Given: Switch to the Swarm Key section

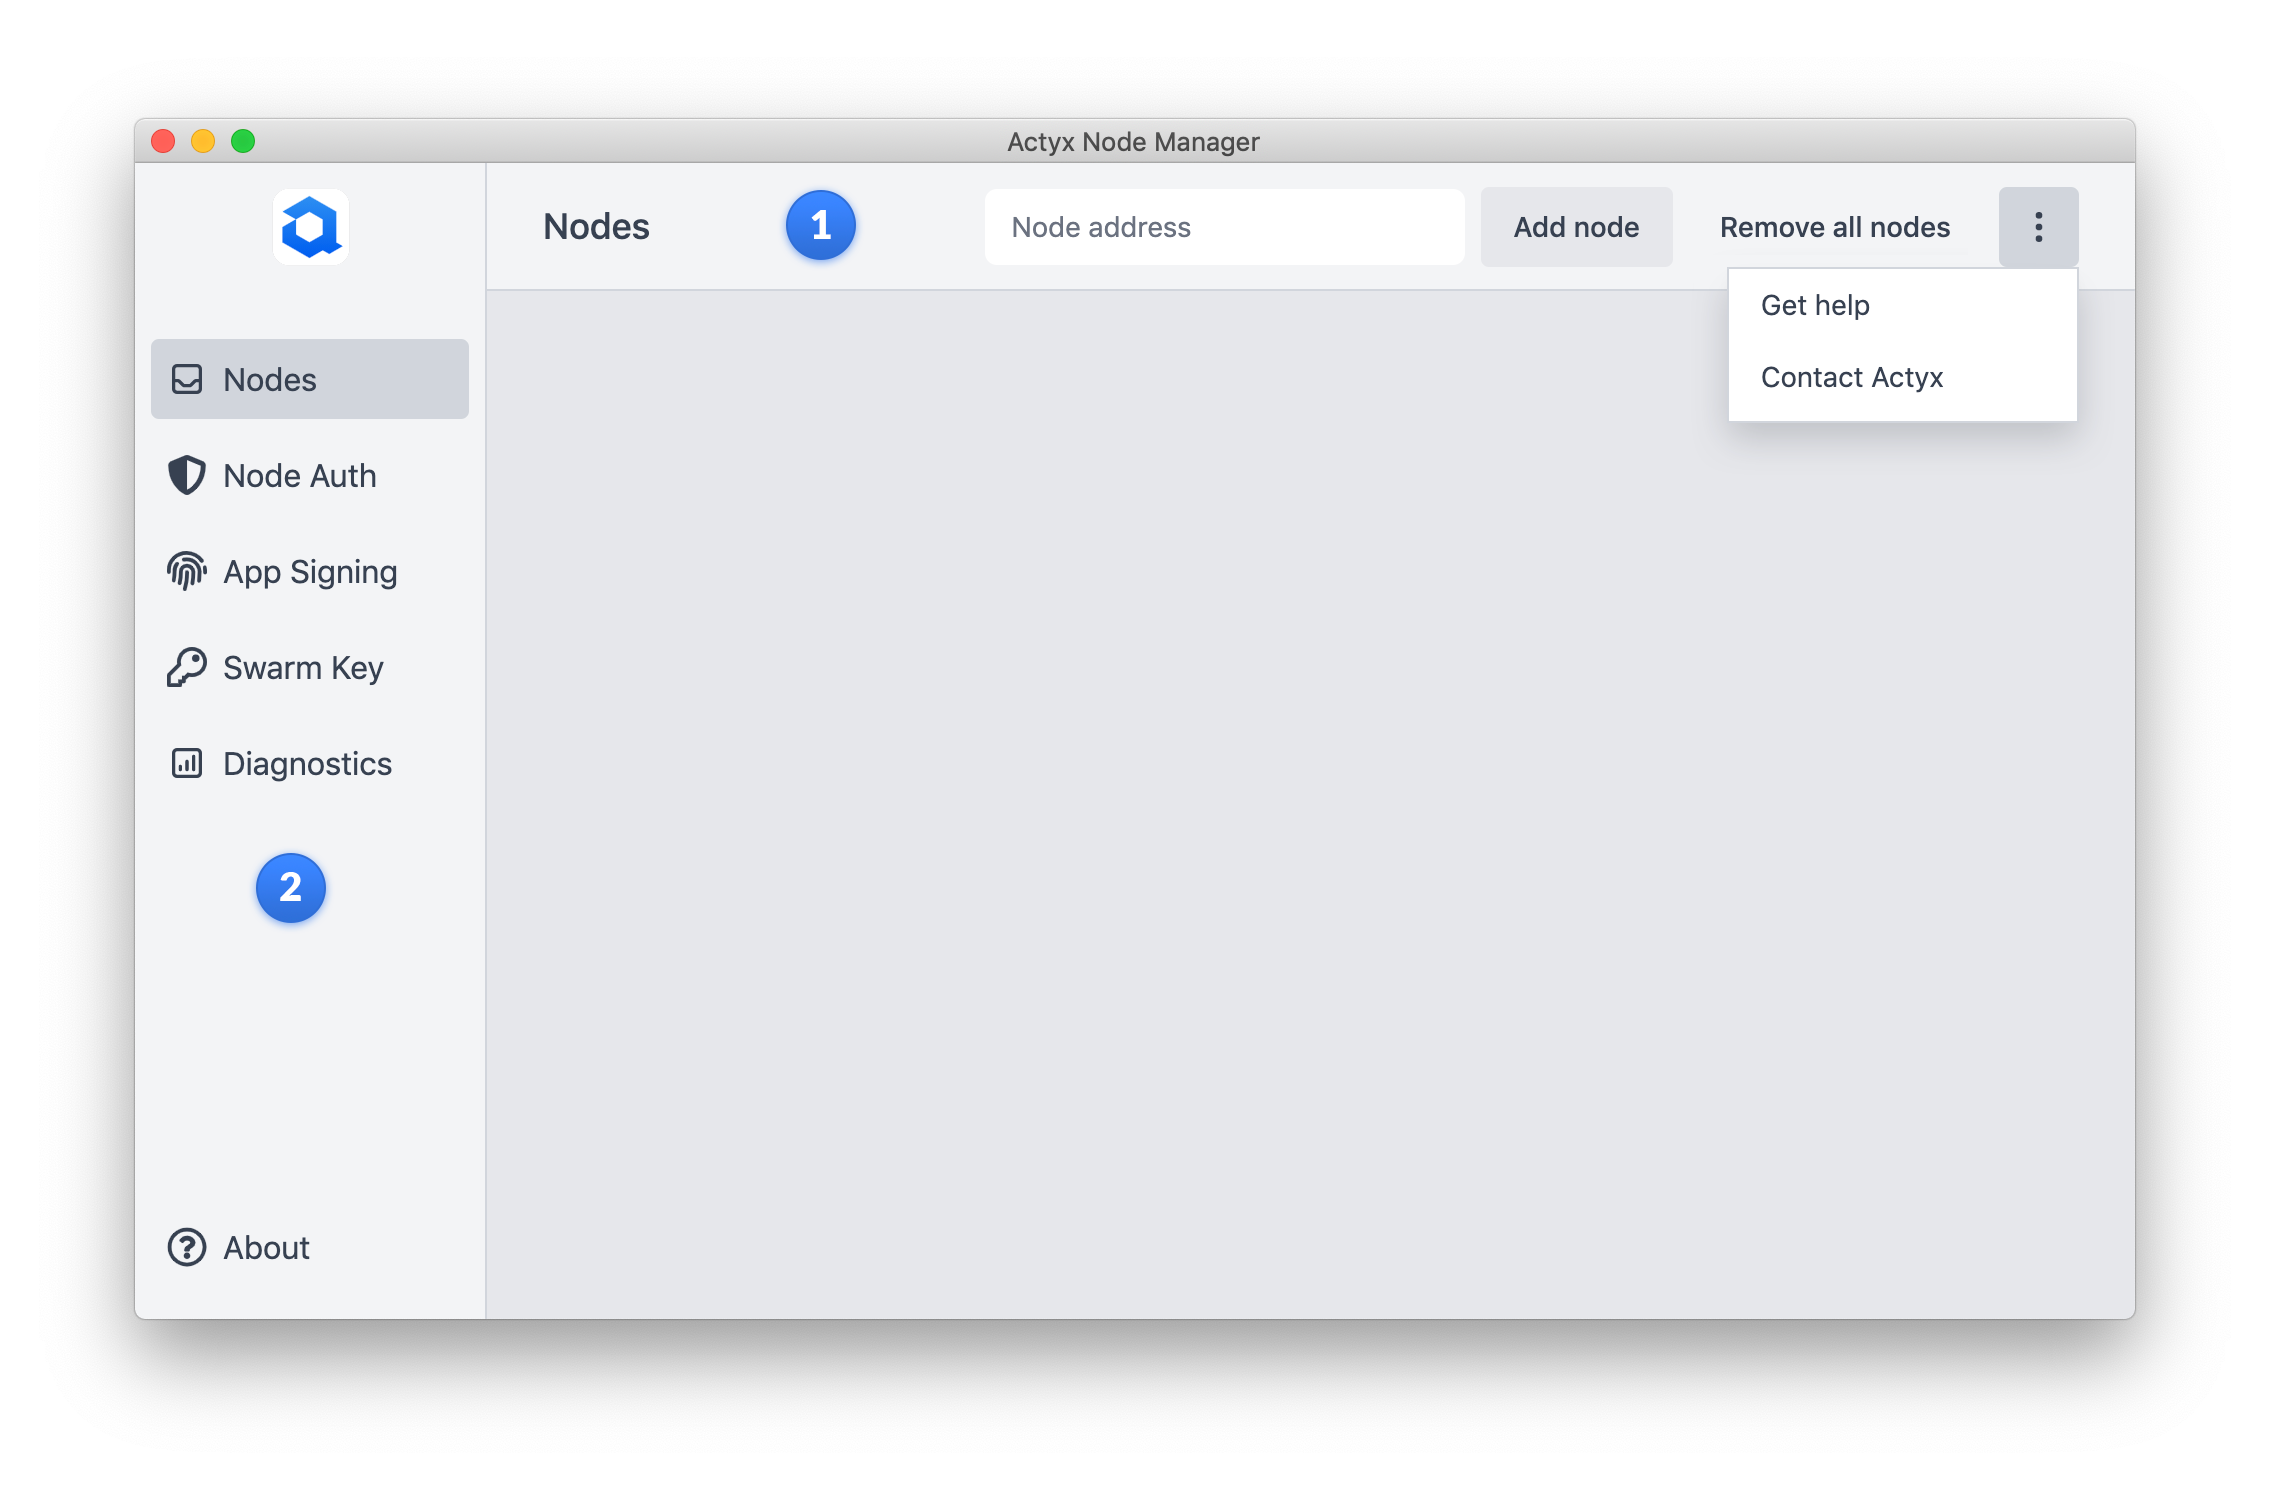Looking at the screenshot, I should 303,667.
